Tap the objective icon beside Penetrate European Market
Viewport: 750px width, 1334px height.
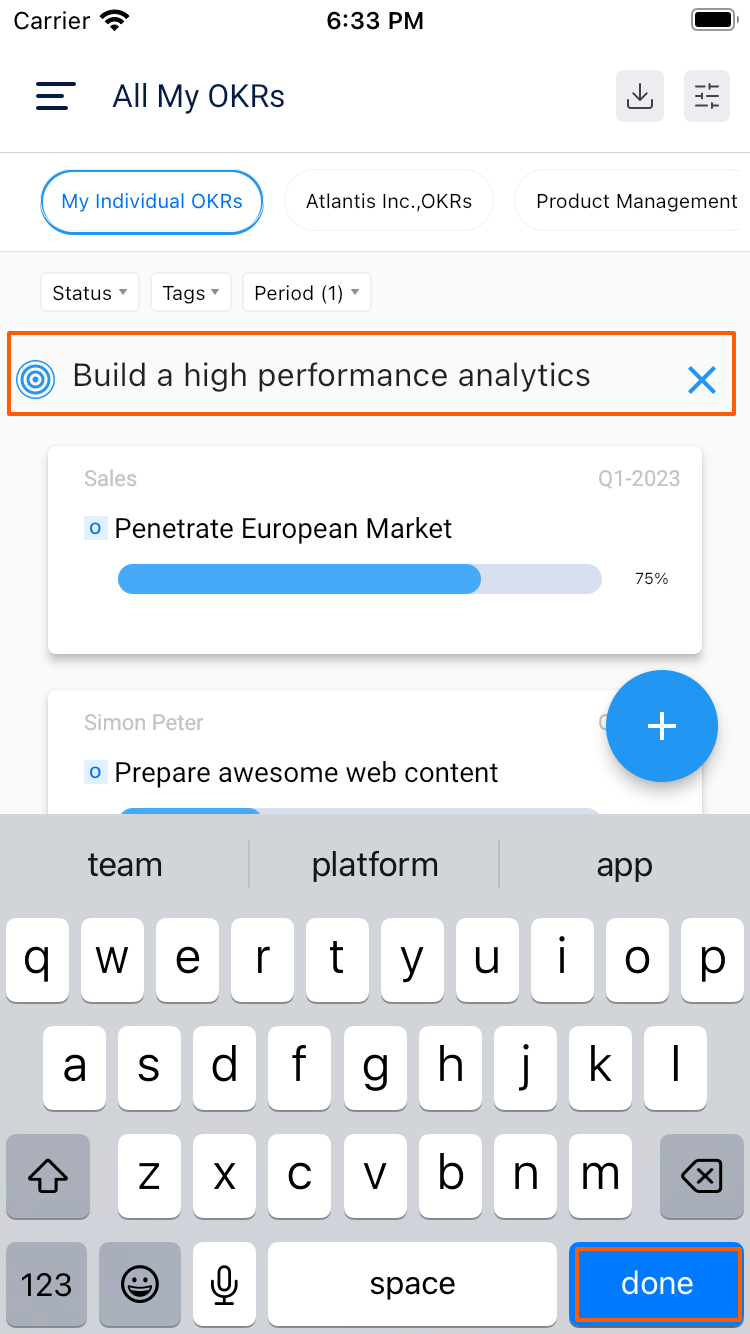click(x=95, y=527)
